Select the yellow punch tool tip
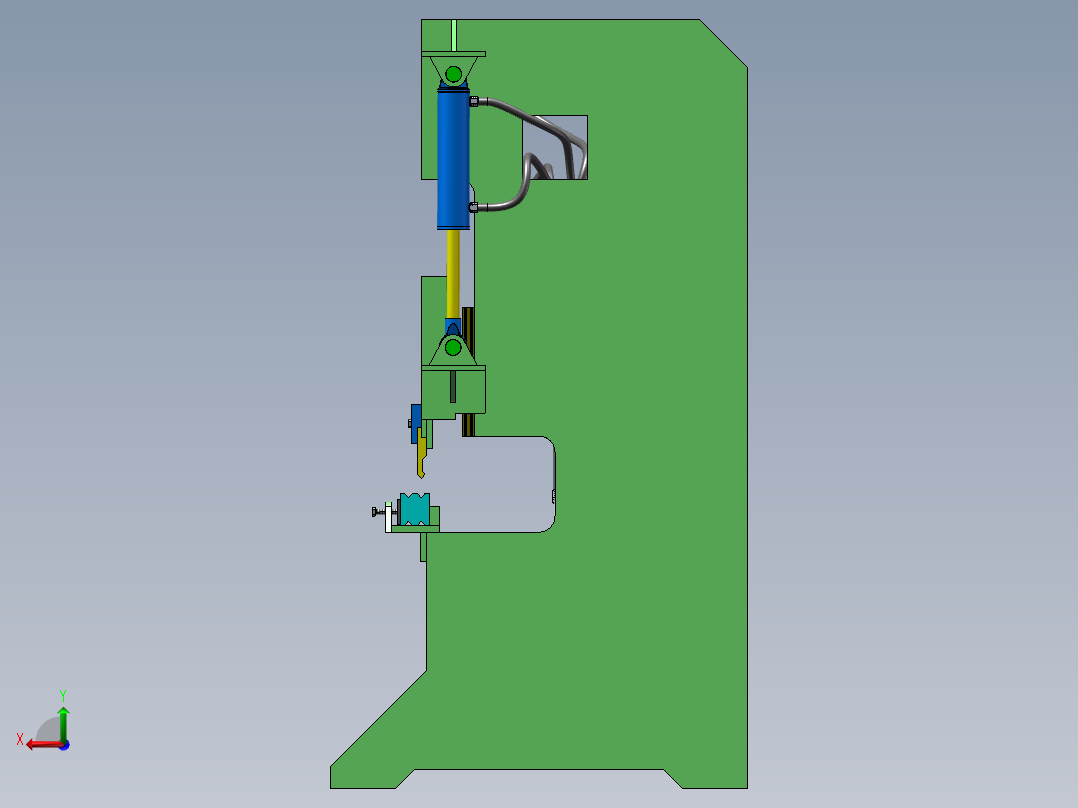Viewport: 1078px width, 808px height. (x=421, y=454)
